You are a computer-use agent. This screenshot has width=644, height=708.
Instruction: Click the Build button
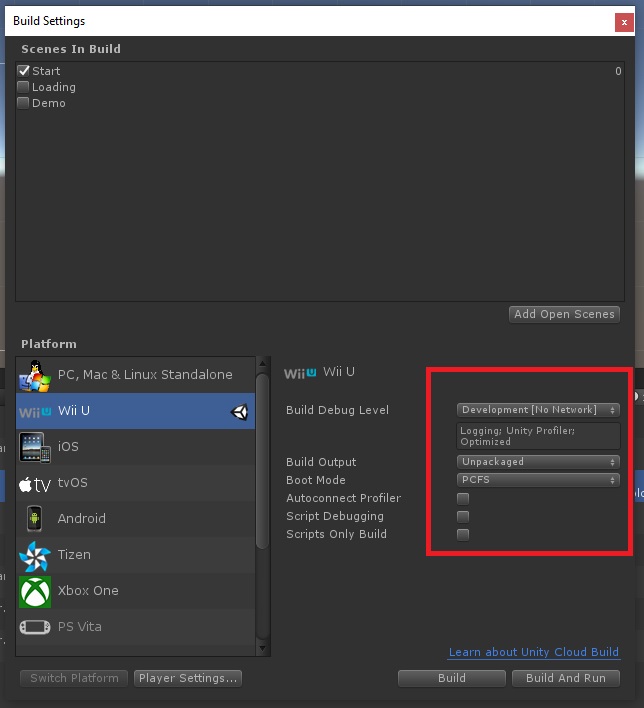[452, 678]
